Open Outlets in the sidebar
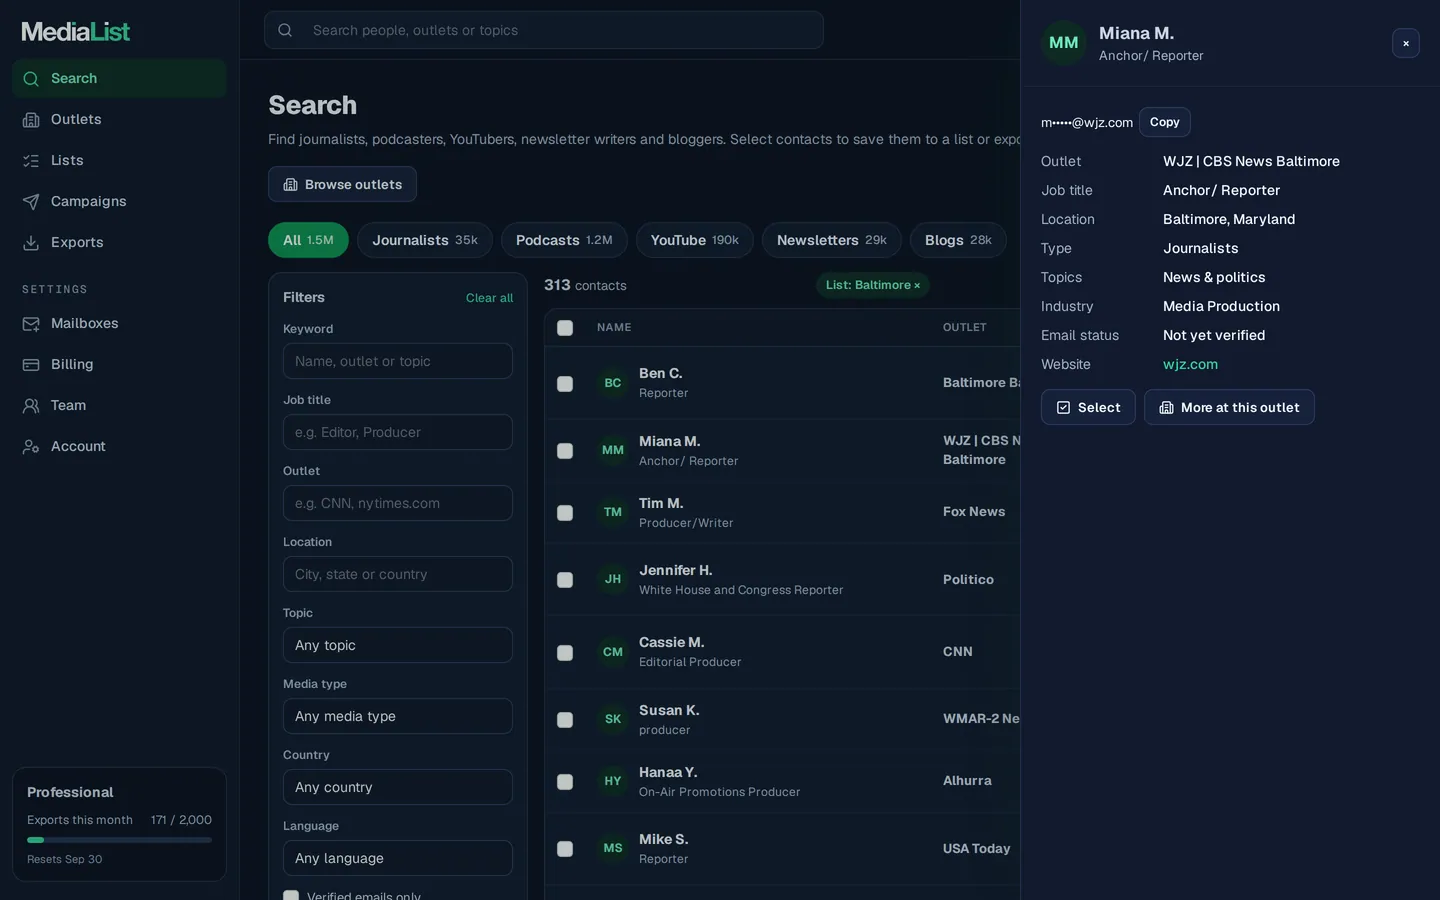1440x900 pixels. click(x=119, y=119)
